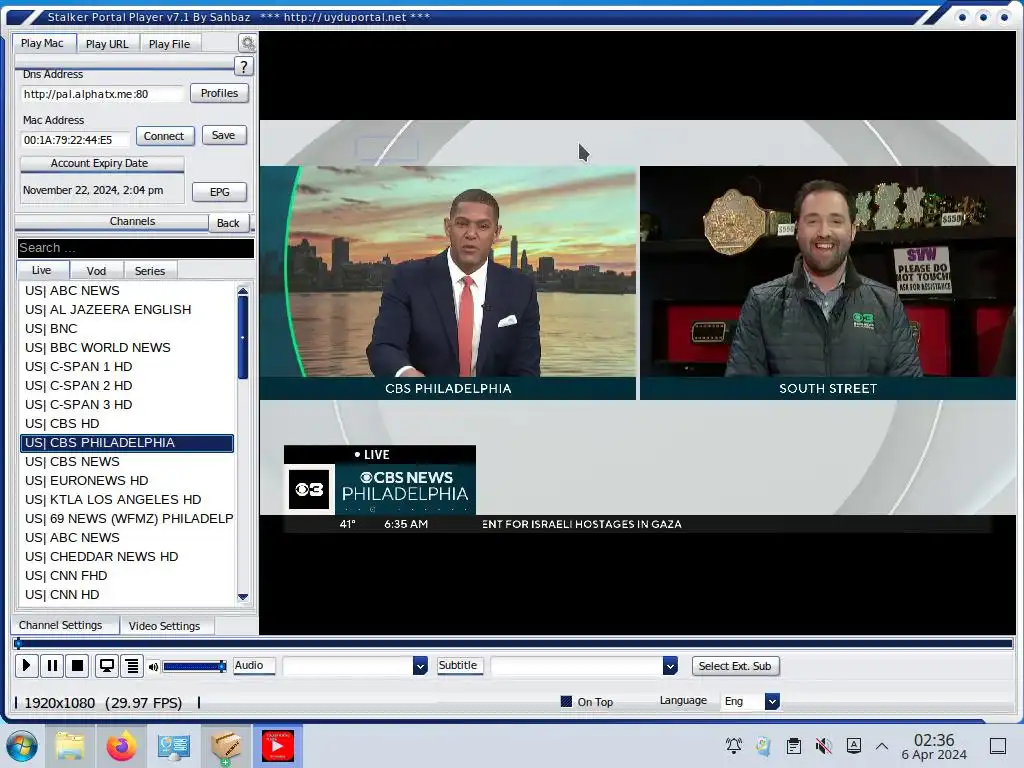Select the Series tab
Screen dimensions: 1024x768
[x=150, y=271]
